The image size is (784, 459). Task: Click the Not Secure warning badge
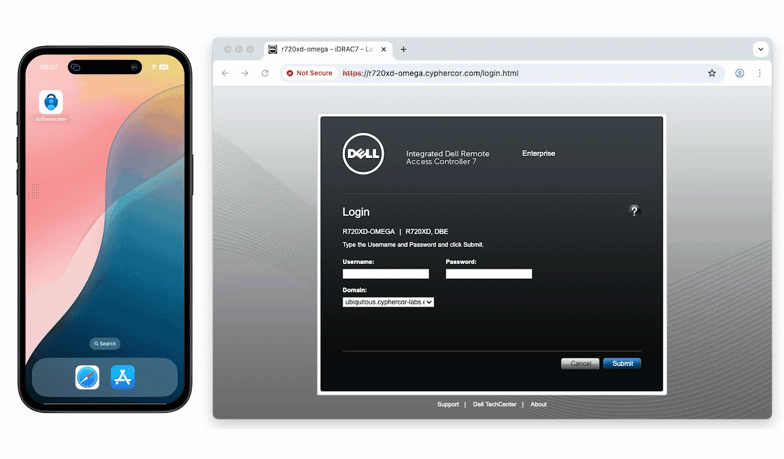(310, 73)
